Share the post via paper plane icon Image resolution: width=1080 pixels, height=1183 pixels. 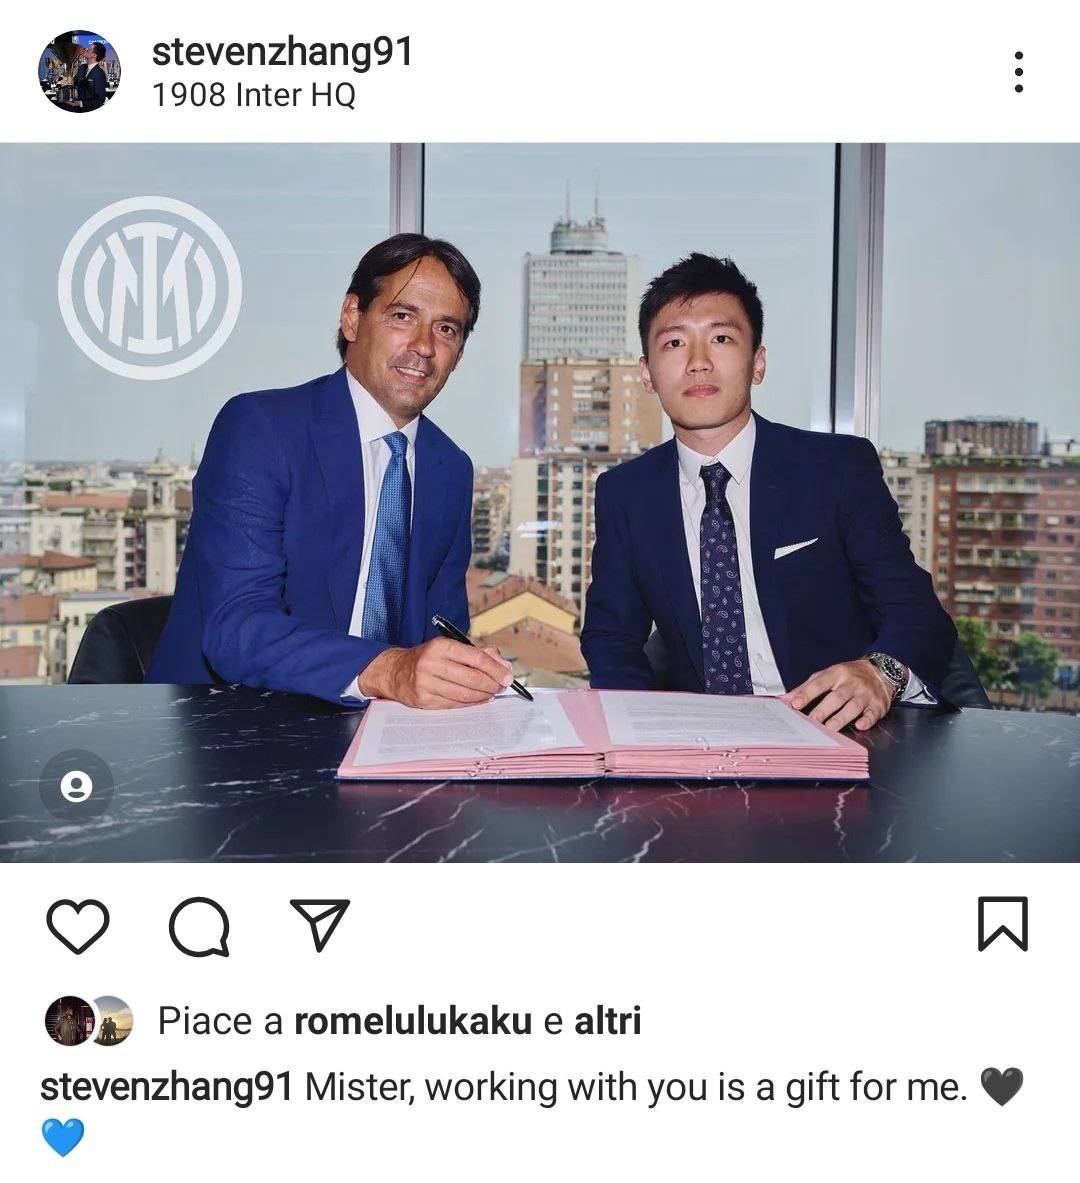pyautogui.click(x=320, y=924)
